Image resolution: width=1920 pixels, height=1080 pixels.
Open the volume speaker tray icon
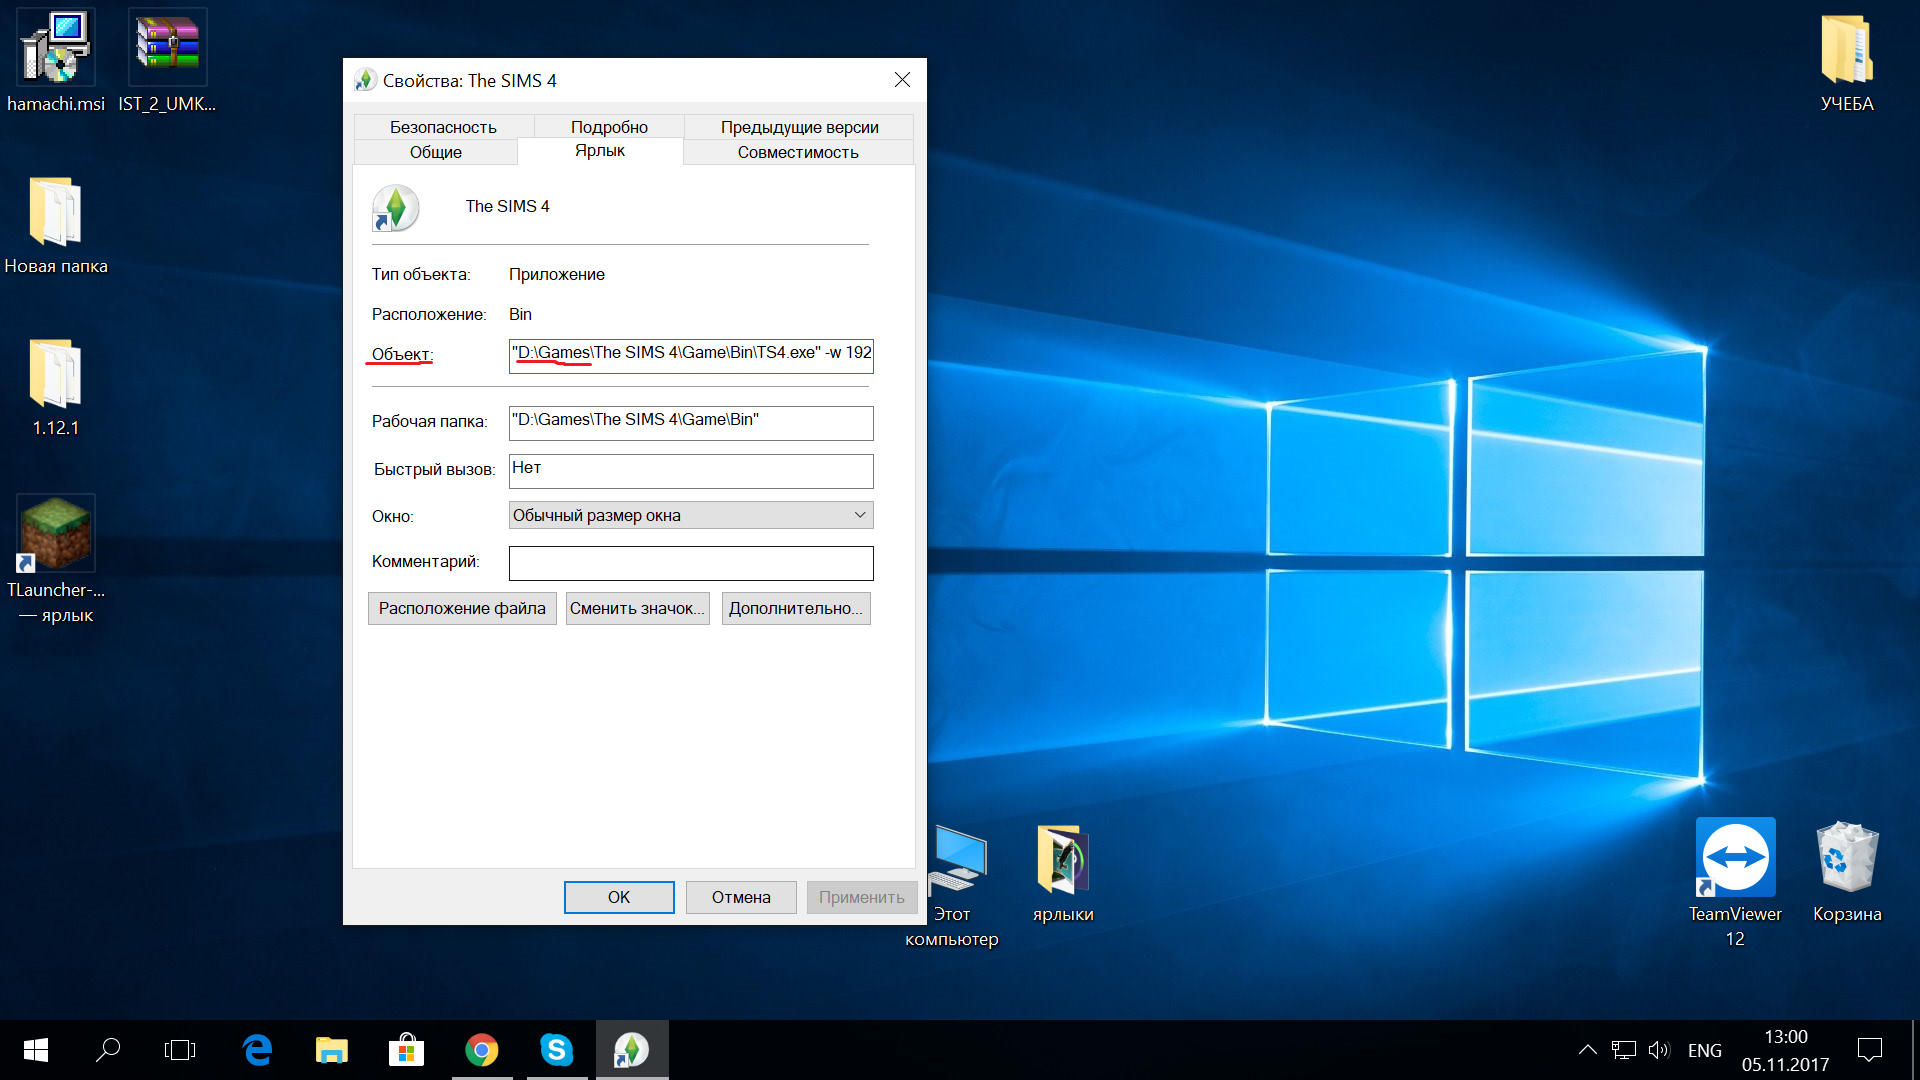1659,1050
